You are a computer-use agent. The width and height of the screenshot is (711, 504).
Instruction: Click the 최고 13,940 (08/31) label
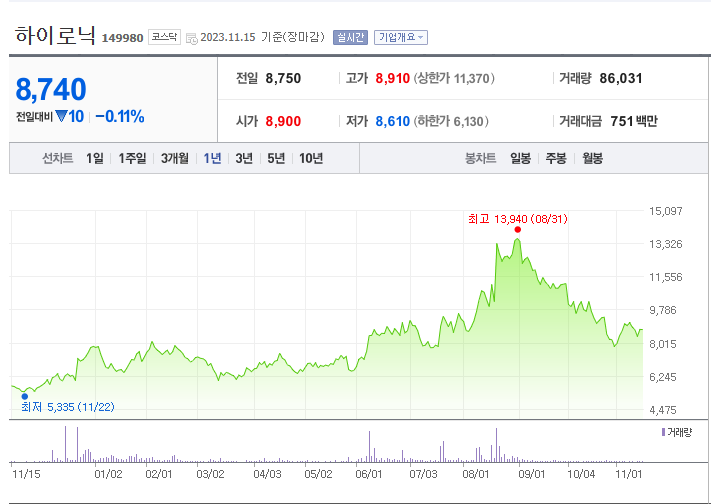(x=517, y=219)
